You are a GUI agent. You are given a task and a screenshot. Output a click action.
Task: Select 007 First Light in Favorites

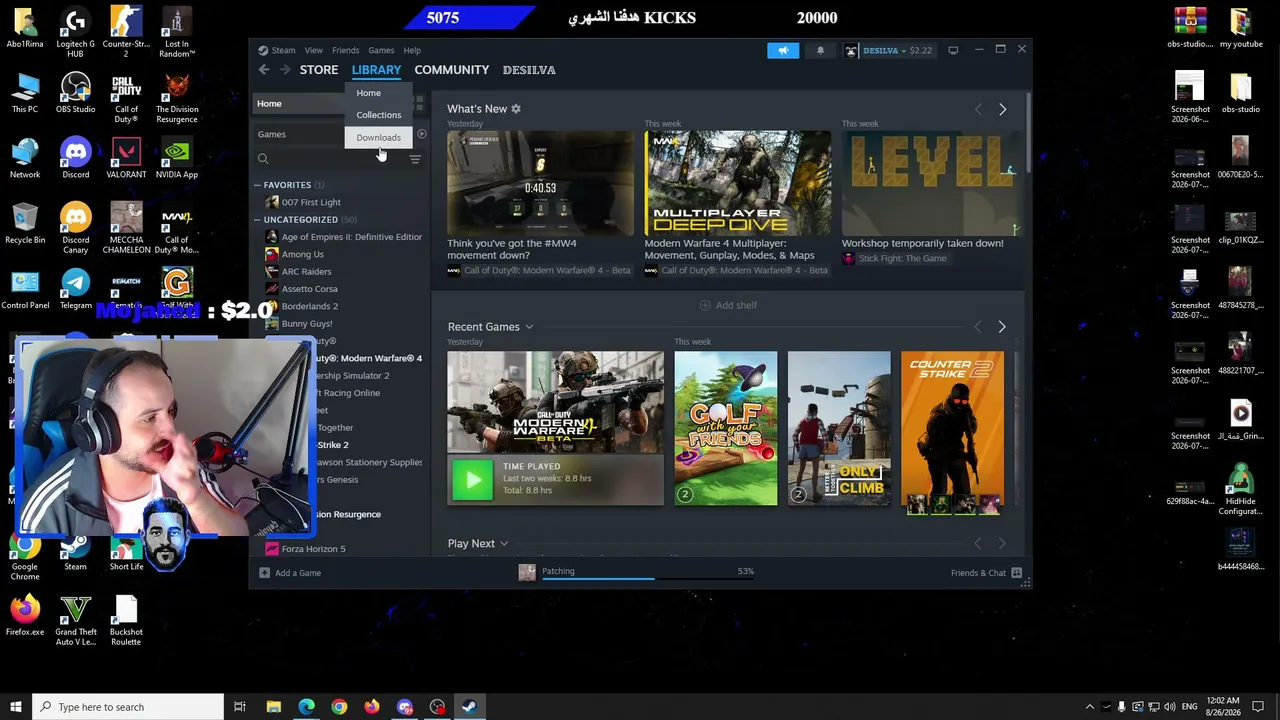[x=311, y=202]
